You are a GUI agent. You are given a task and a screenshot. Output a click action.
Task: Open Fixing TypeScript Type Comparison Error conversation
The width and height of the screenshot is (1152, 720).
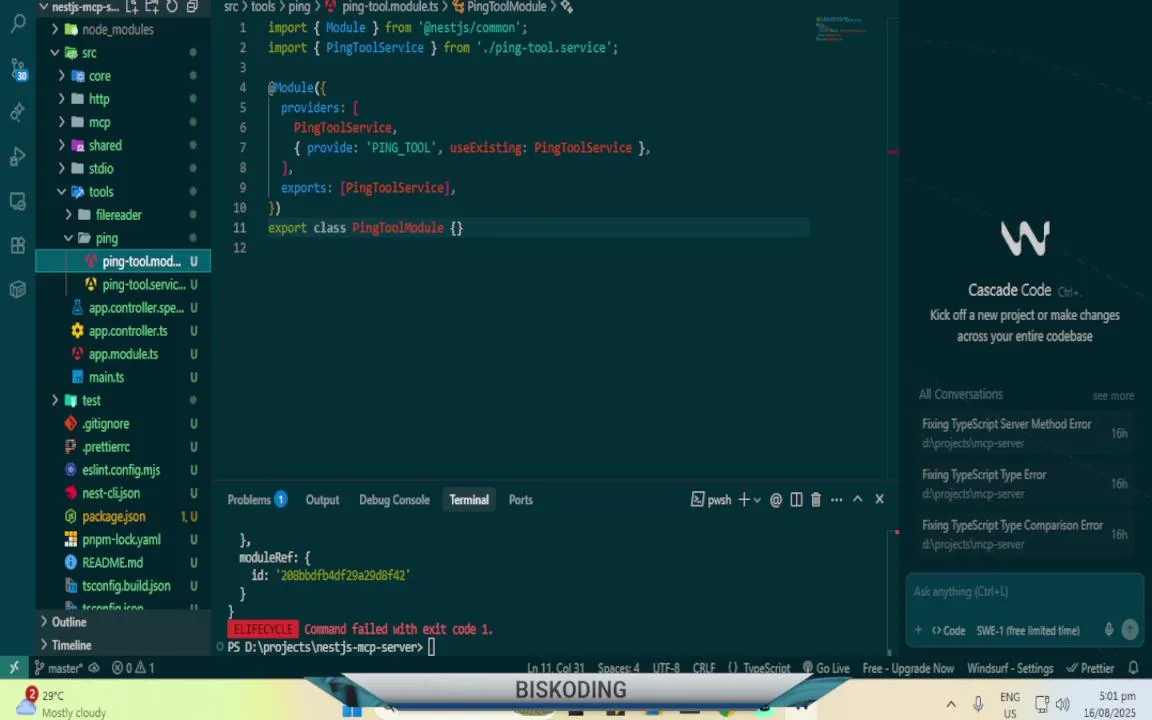point(1023,534)
